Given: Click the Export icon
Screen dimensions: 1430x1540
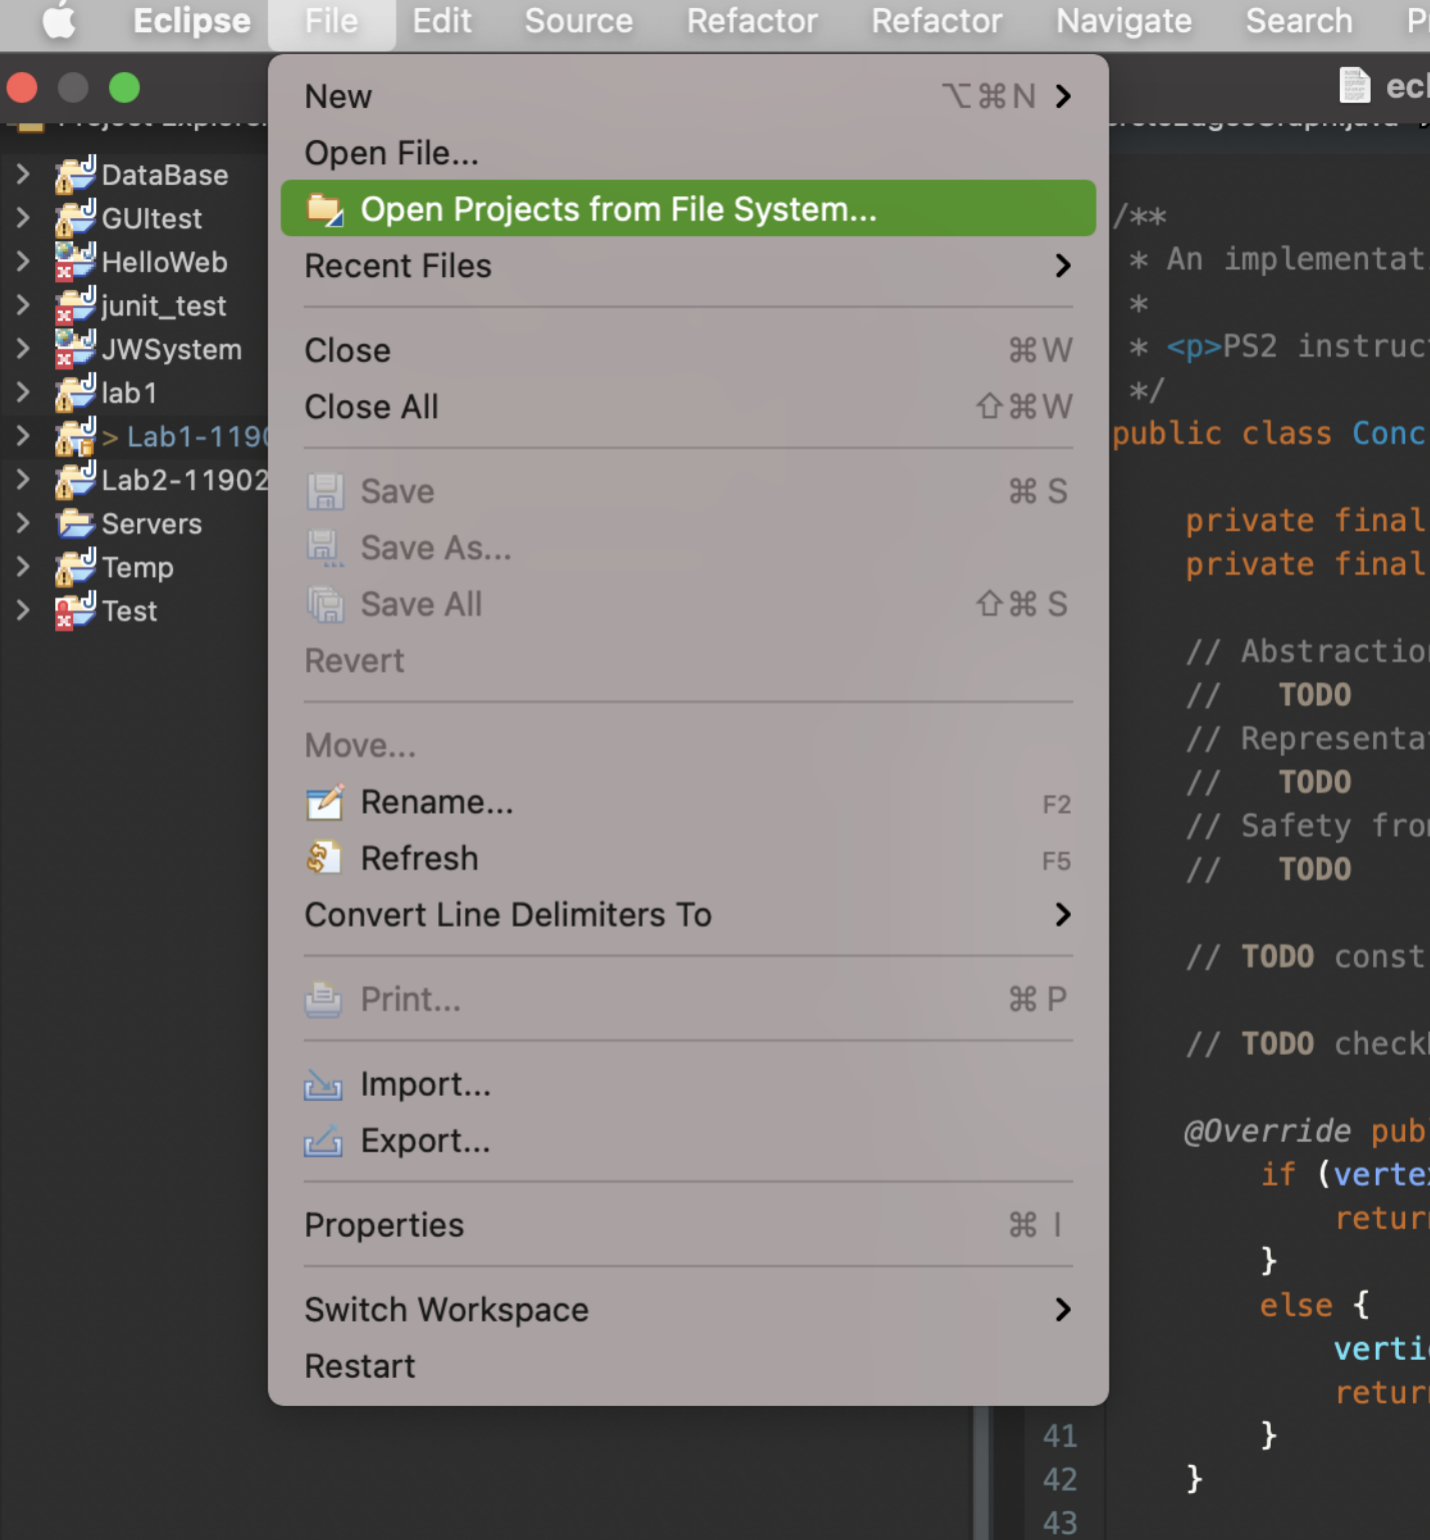Looking at the screenshot, I should pos(324,1141).
